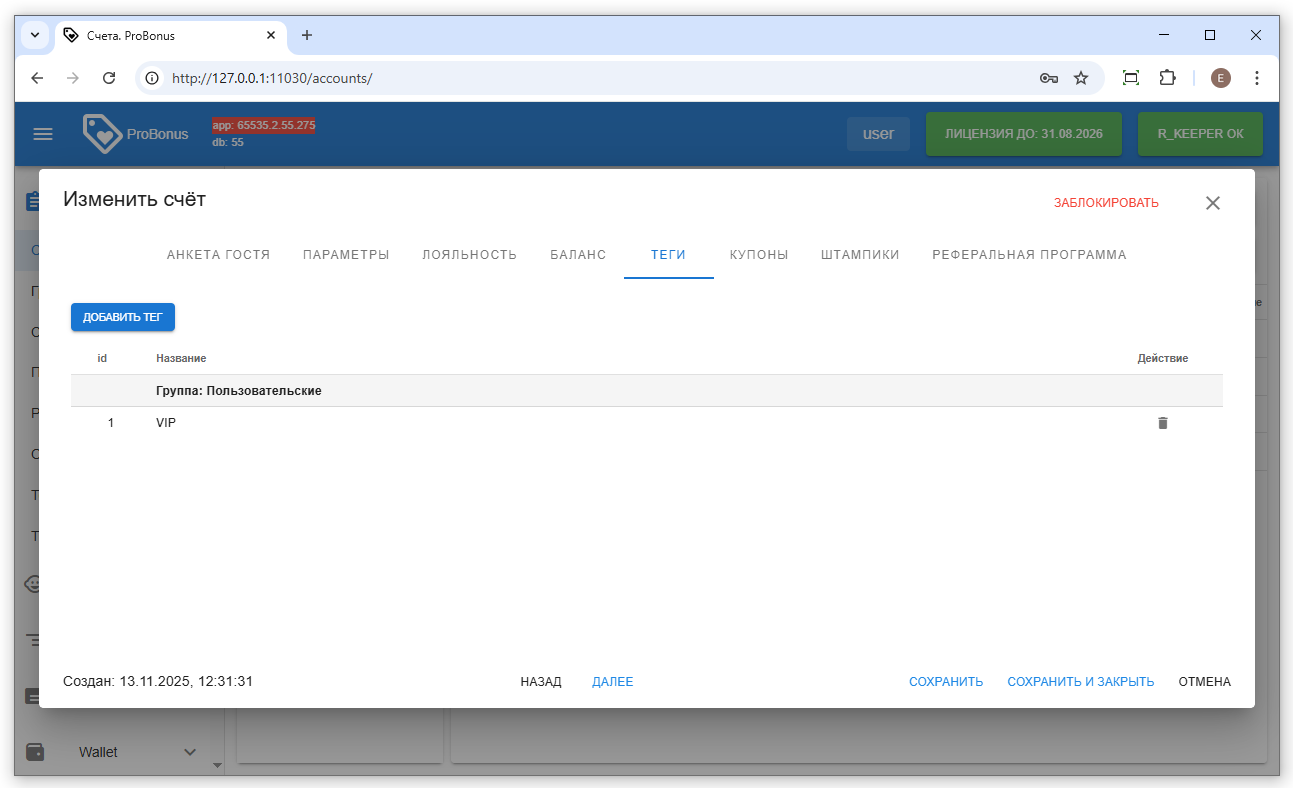Click the ProBonus logo icon
This screenshot has width=1293, height=788.
101,134
